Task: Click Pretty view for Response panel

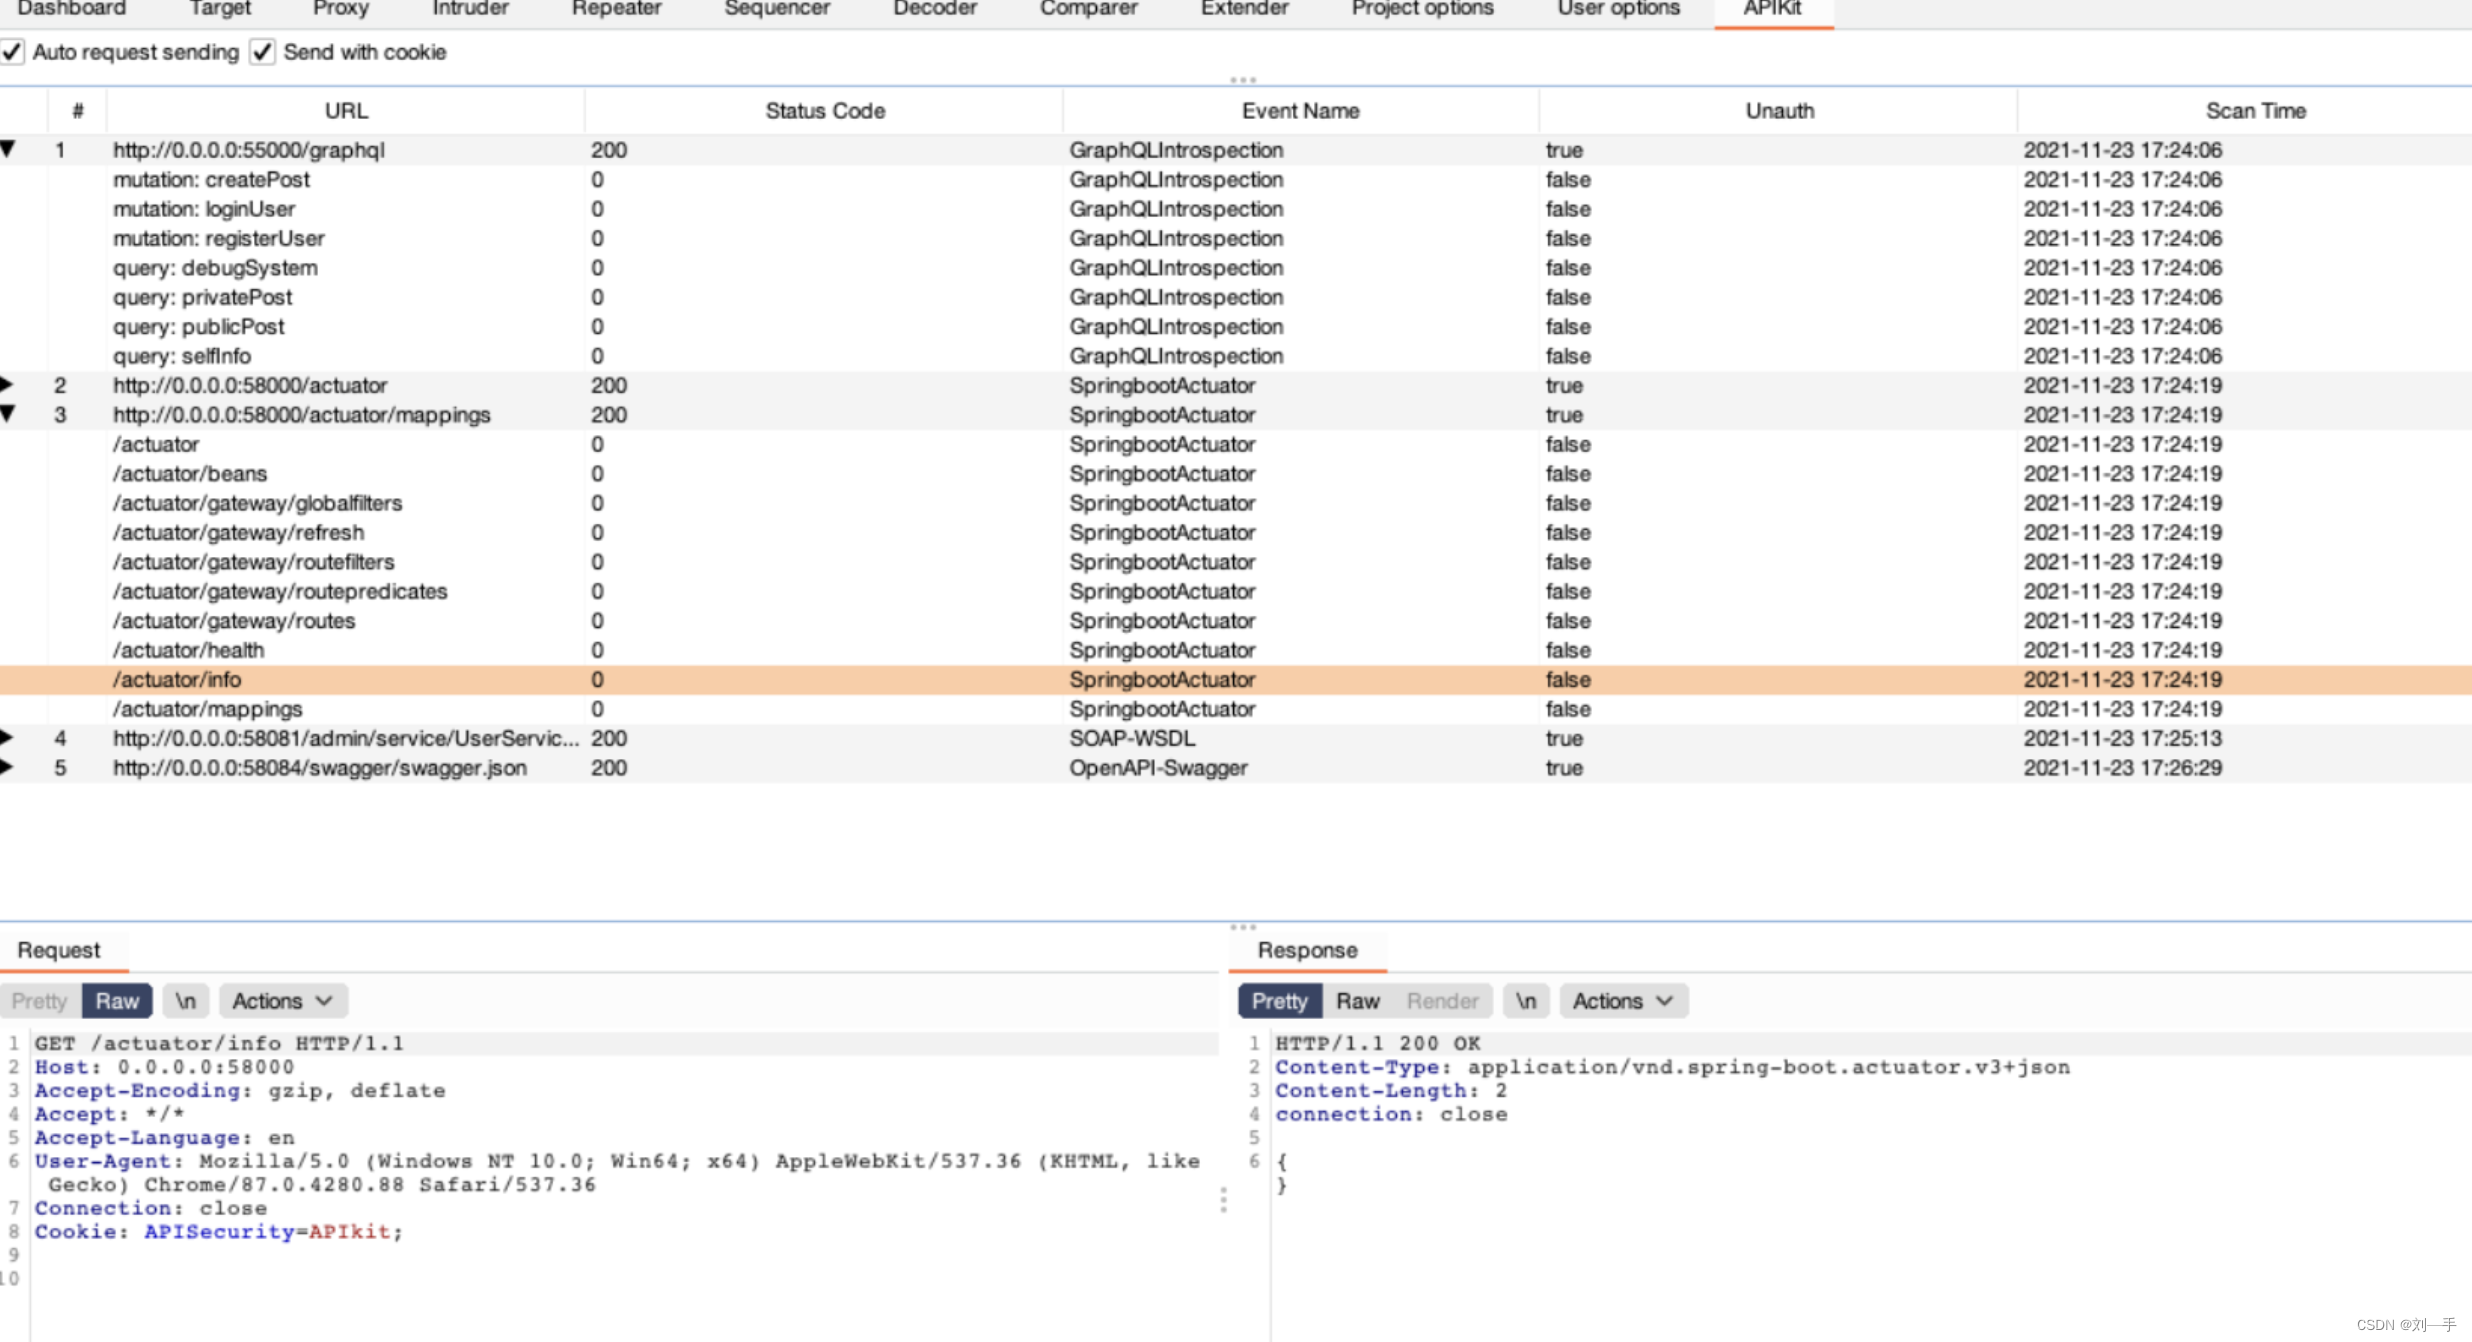Action: [x=1279, y=1002]
